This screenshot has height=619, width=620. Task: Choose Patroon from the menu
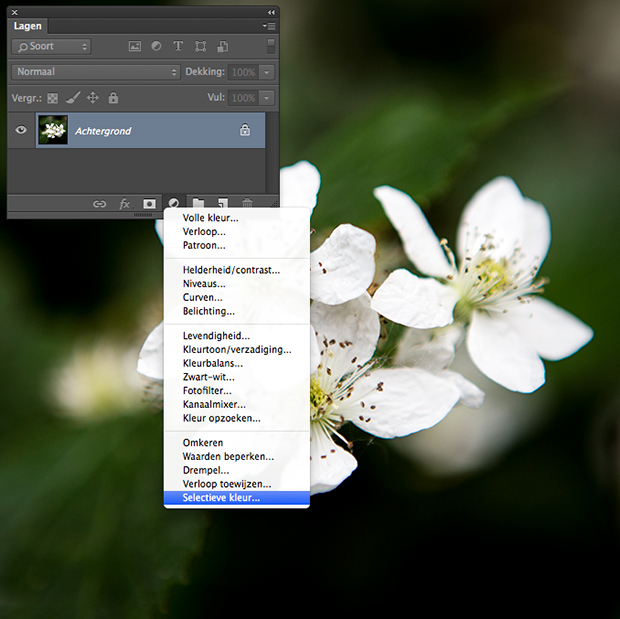[236, 245]
